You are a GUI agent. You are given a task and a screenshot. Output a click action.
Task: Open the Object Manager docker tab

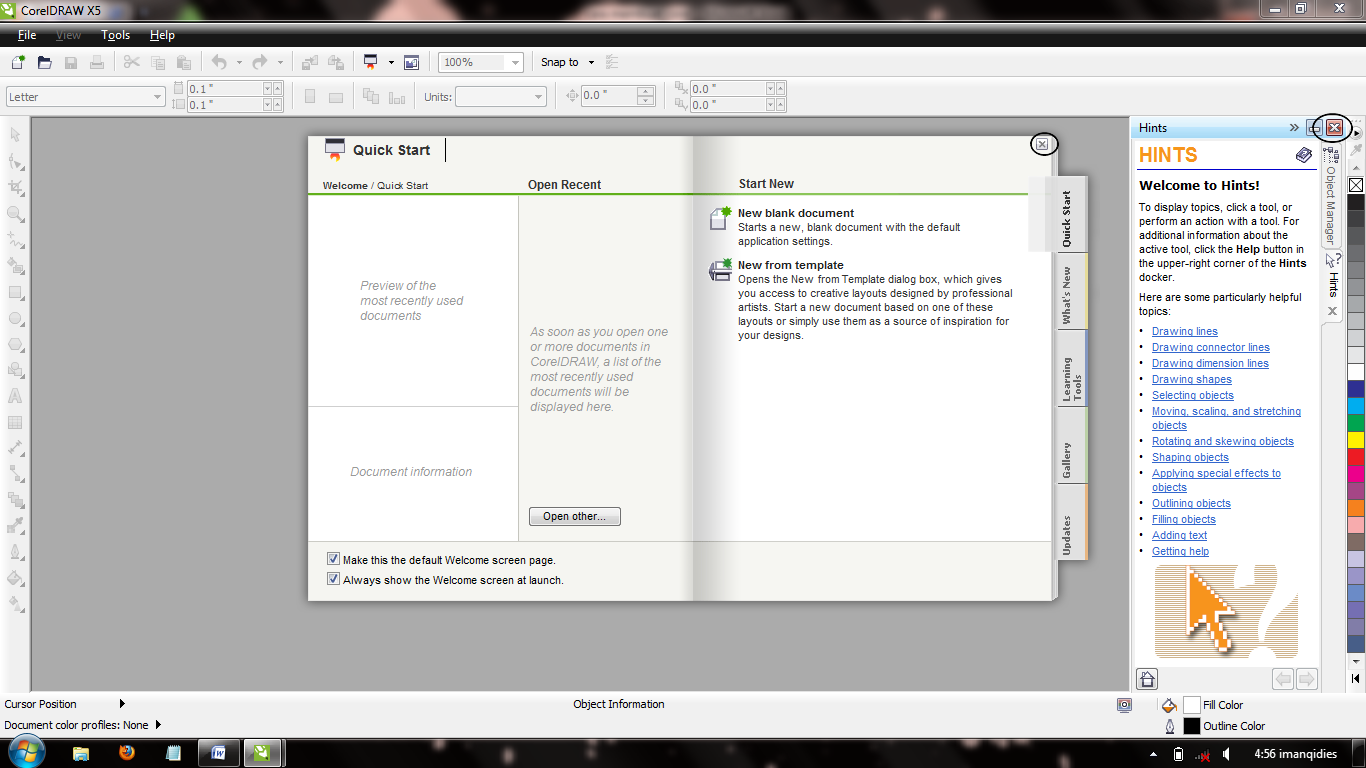[1331, 194]
